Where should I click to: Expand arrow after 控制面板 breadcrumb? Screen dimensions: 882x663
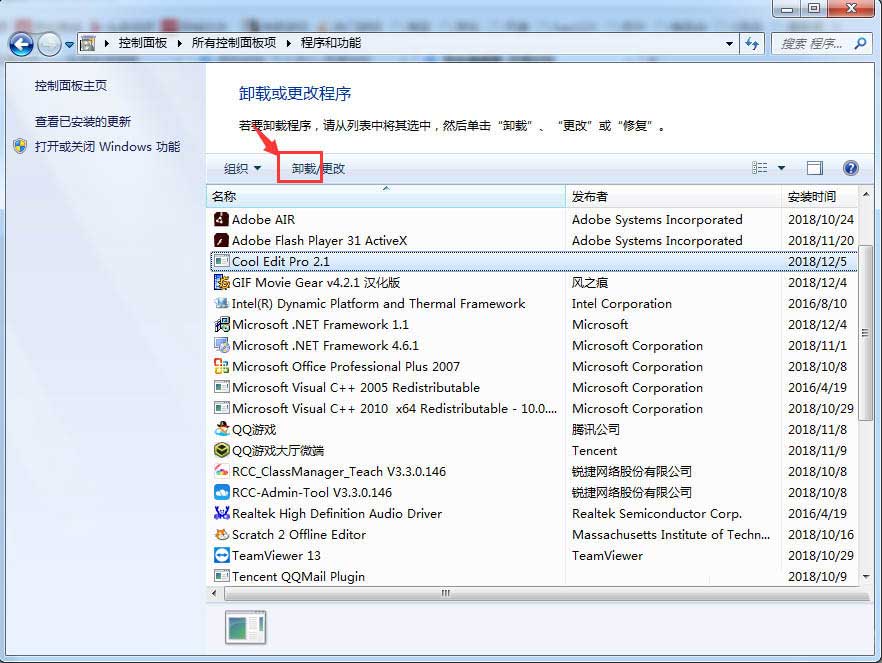click(179, 43)
